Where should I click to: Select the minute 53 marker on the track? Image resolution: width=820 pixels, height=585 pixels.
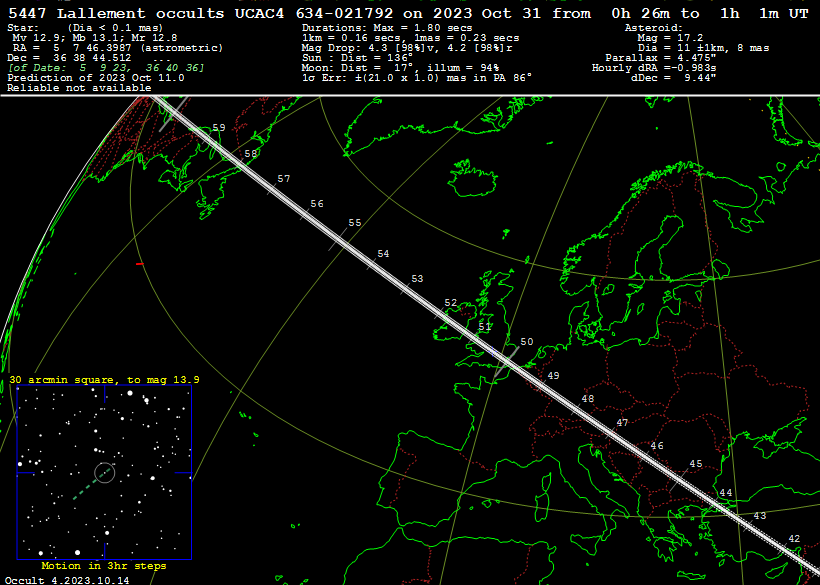(x=417, y=279)
